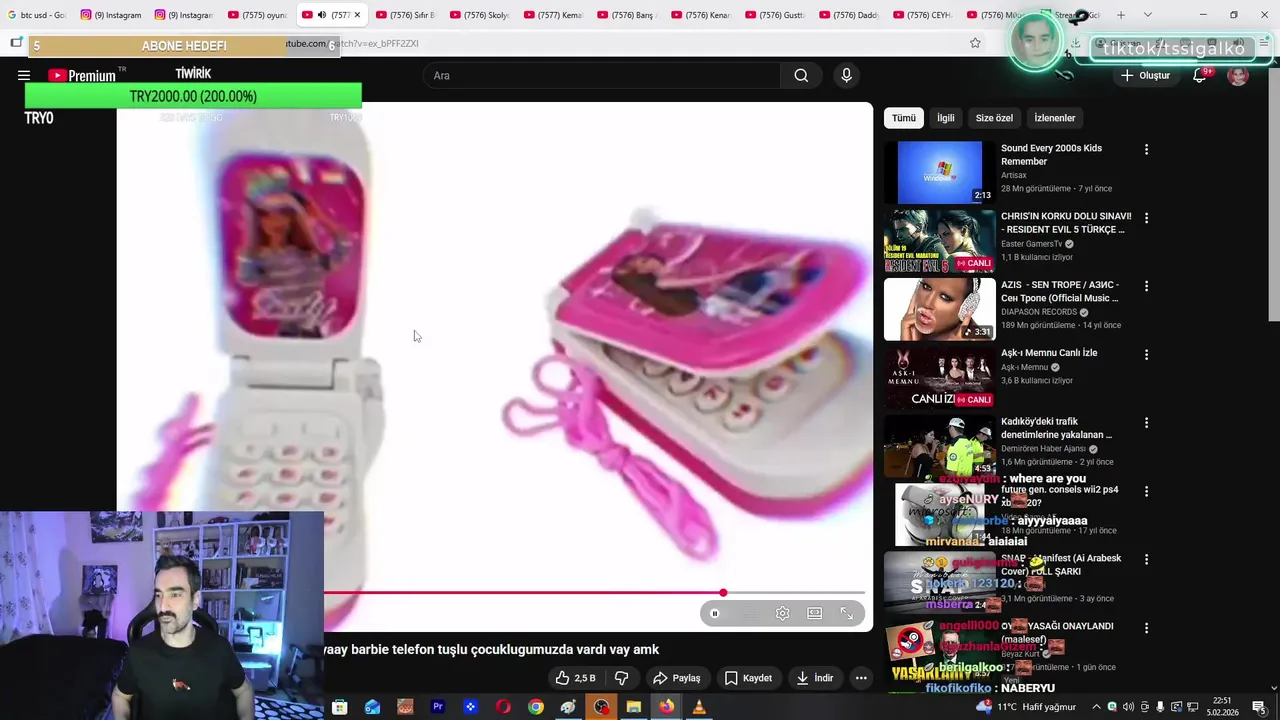The width and height of the screenshot is (1280, 720).
Task: Open options for AZIS Sen Trope video
Action: tap(1146, 286)
